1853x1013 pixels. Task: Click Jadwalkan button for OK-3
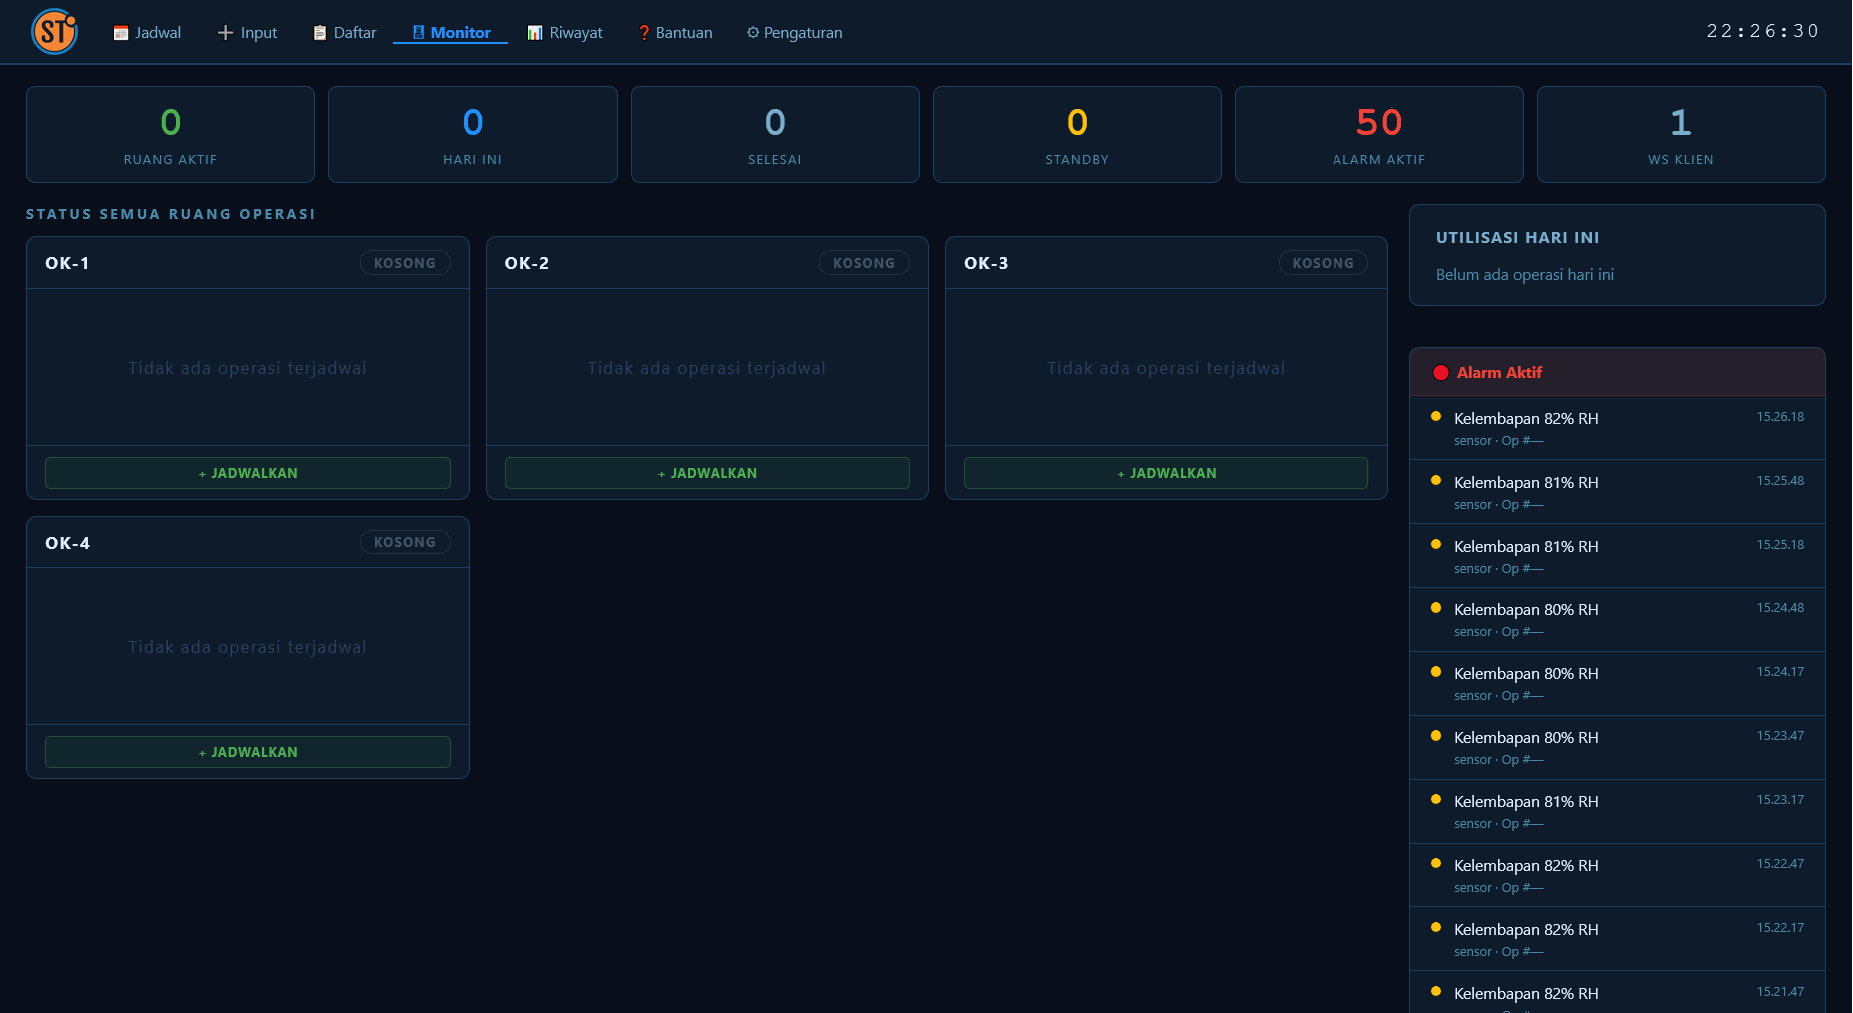[x=1166, y=473]
